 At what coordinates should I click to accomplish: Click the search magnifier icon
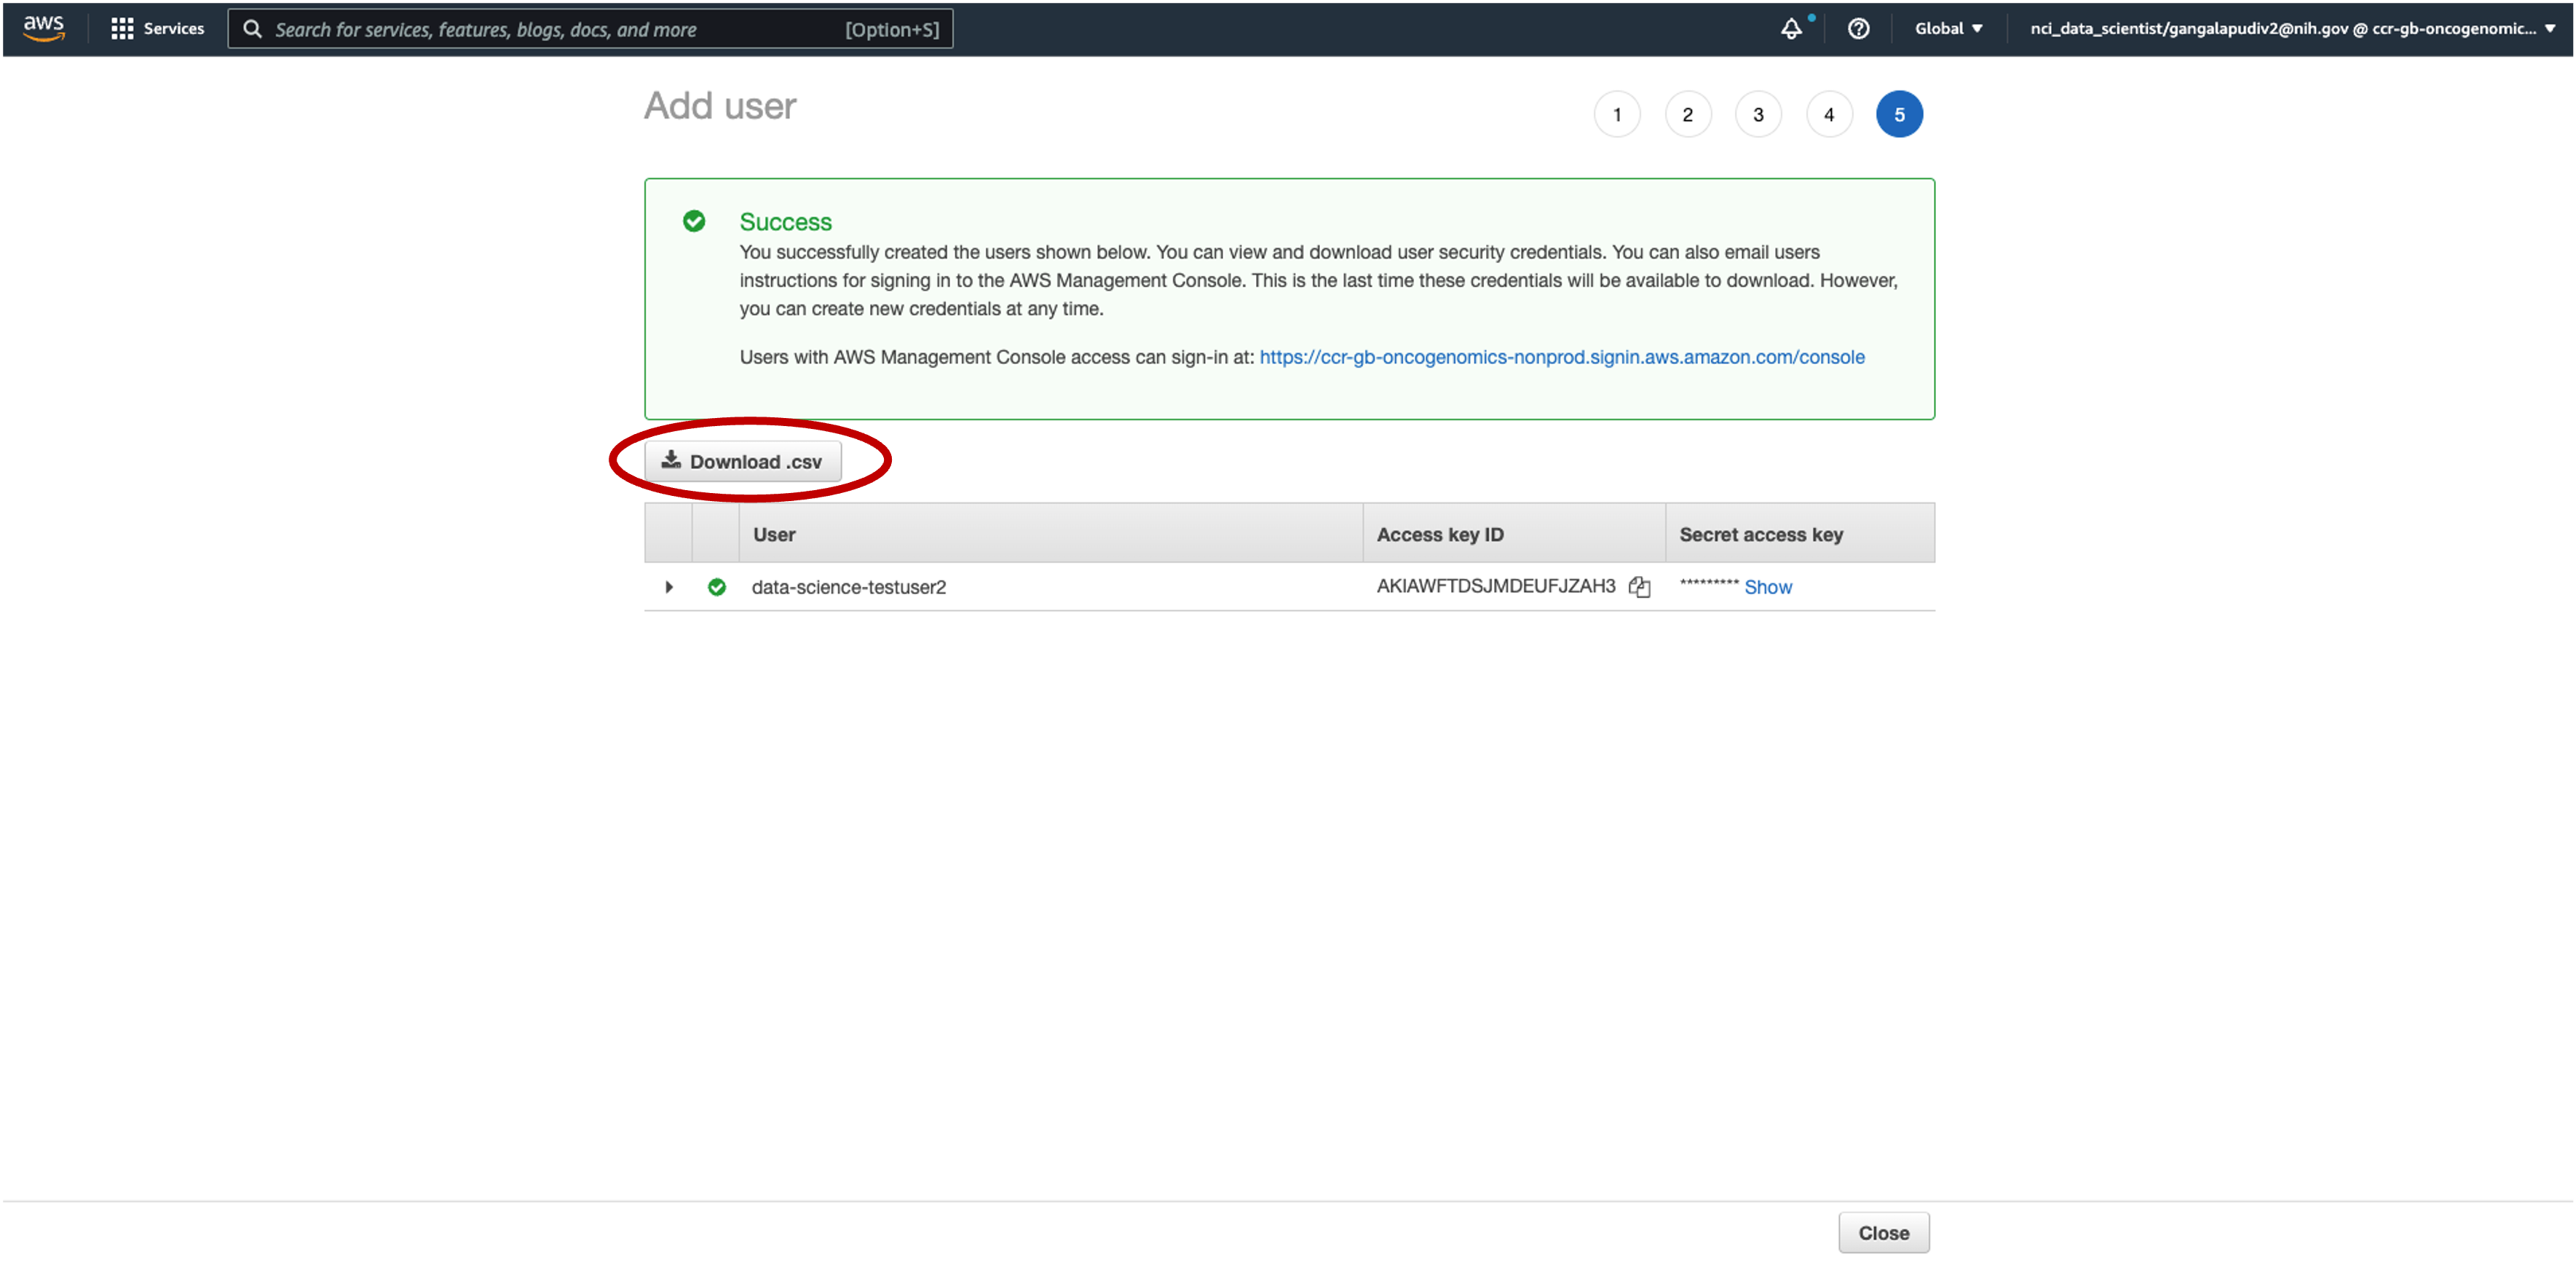tap(253, 29)
